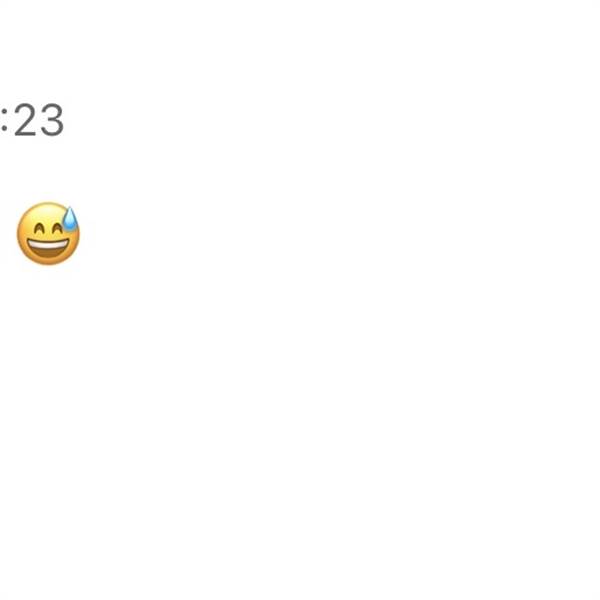Tap the emoji's chin area
Viewport: 600px width, 600px height.
[48, 261]
